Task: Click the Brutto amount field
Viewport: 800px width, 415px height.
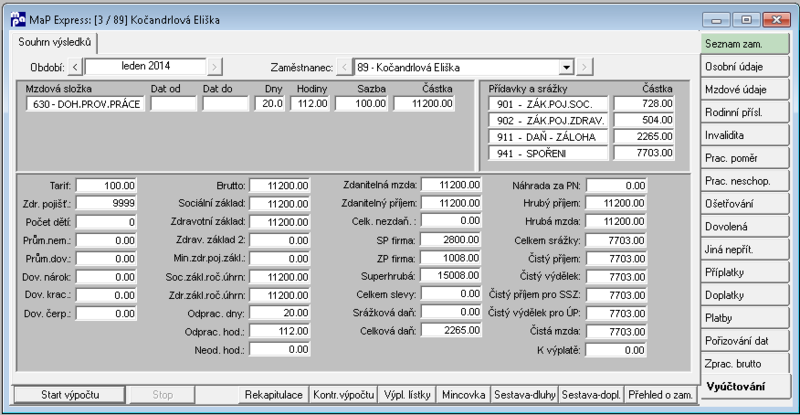Action: [x=280, y=186]
